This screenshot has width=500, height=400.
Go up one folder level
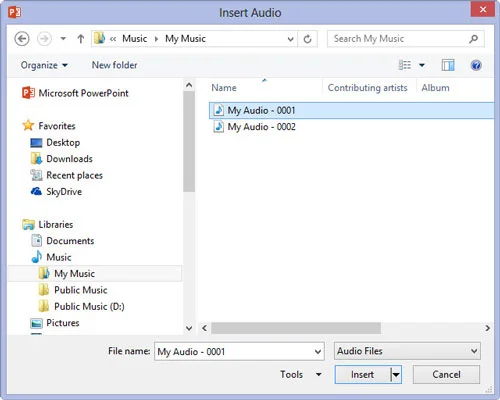pyautogui.click(x=81, y=39)
